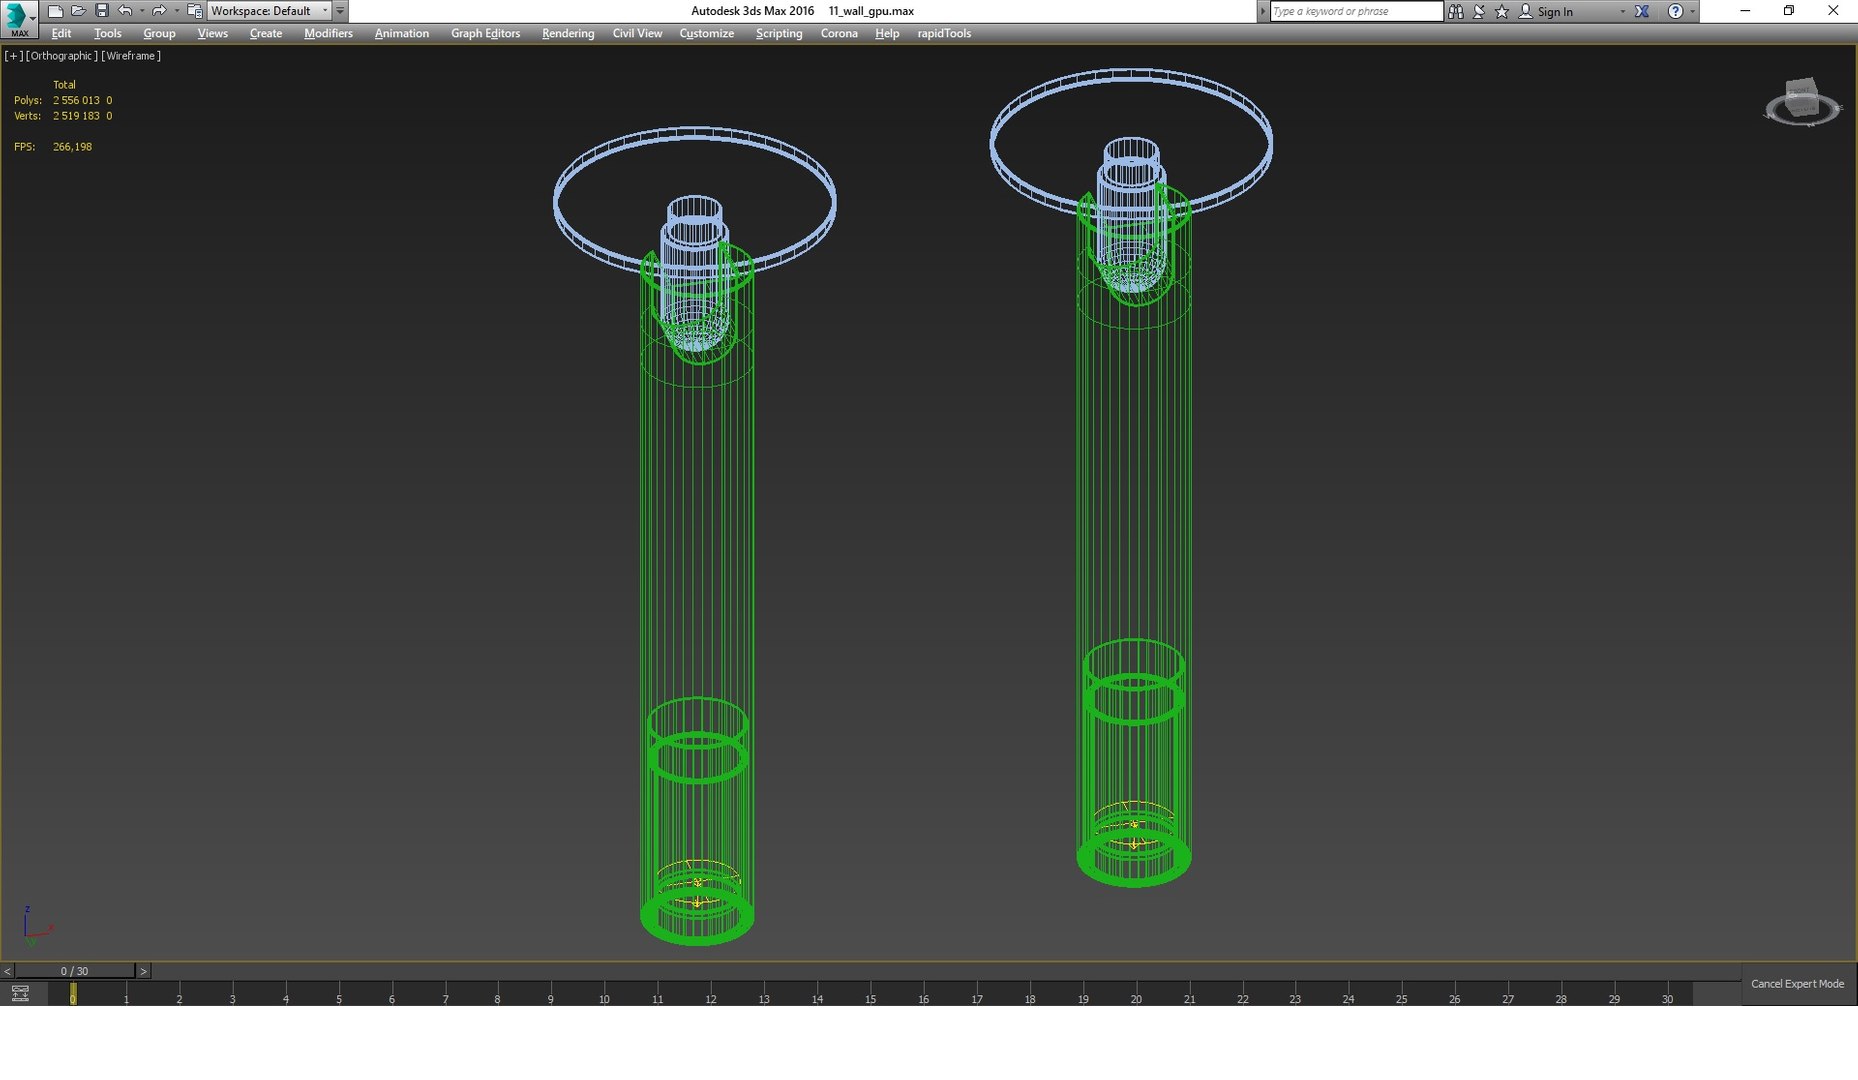Click the binoculars search icon
The height and width of the screenshot is (1080, 1858).
tap(1456, 11)
